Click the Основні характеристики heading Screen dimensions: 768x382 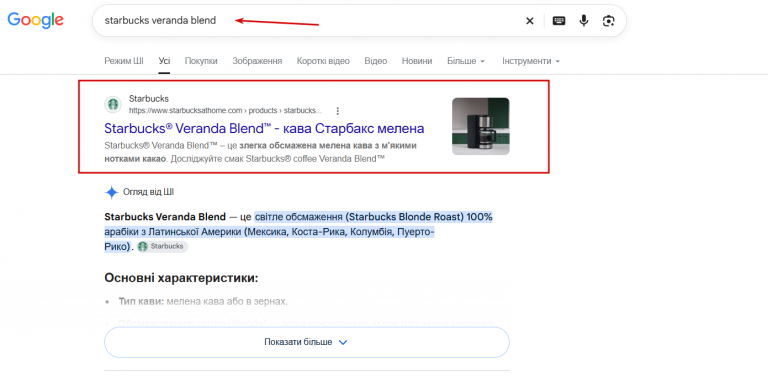pyautogui.click(x=181, y=278)
